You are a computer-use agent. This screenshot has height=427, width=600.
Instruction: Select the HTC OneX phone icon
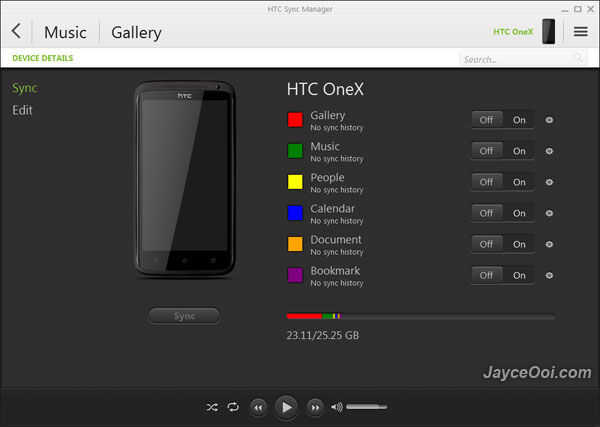[x=548, y=31]
